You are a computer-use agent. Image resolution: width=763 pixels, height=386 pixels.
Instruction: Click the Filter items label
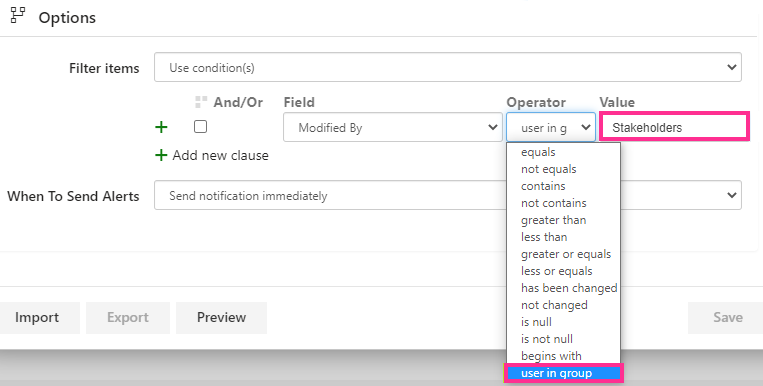104,68
